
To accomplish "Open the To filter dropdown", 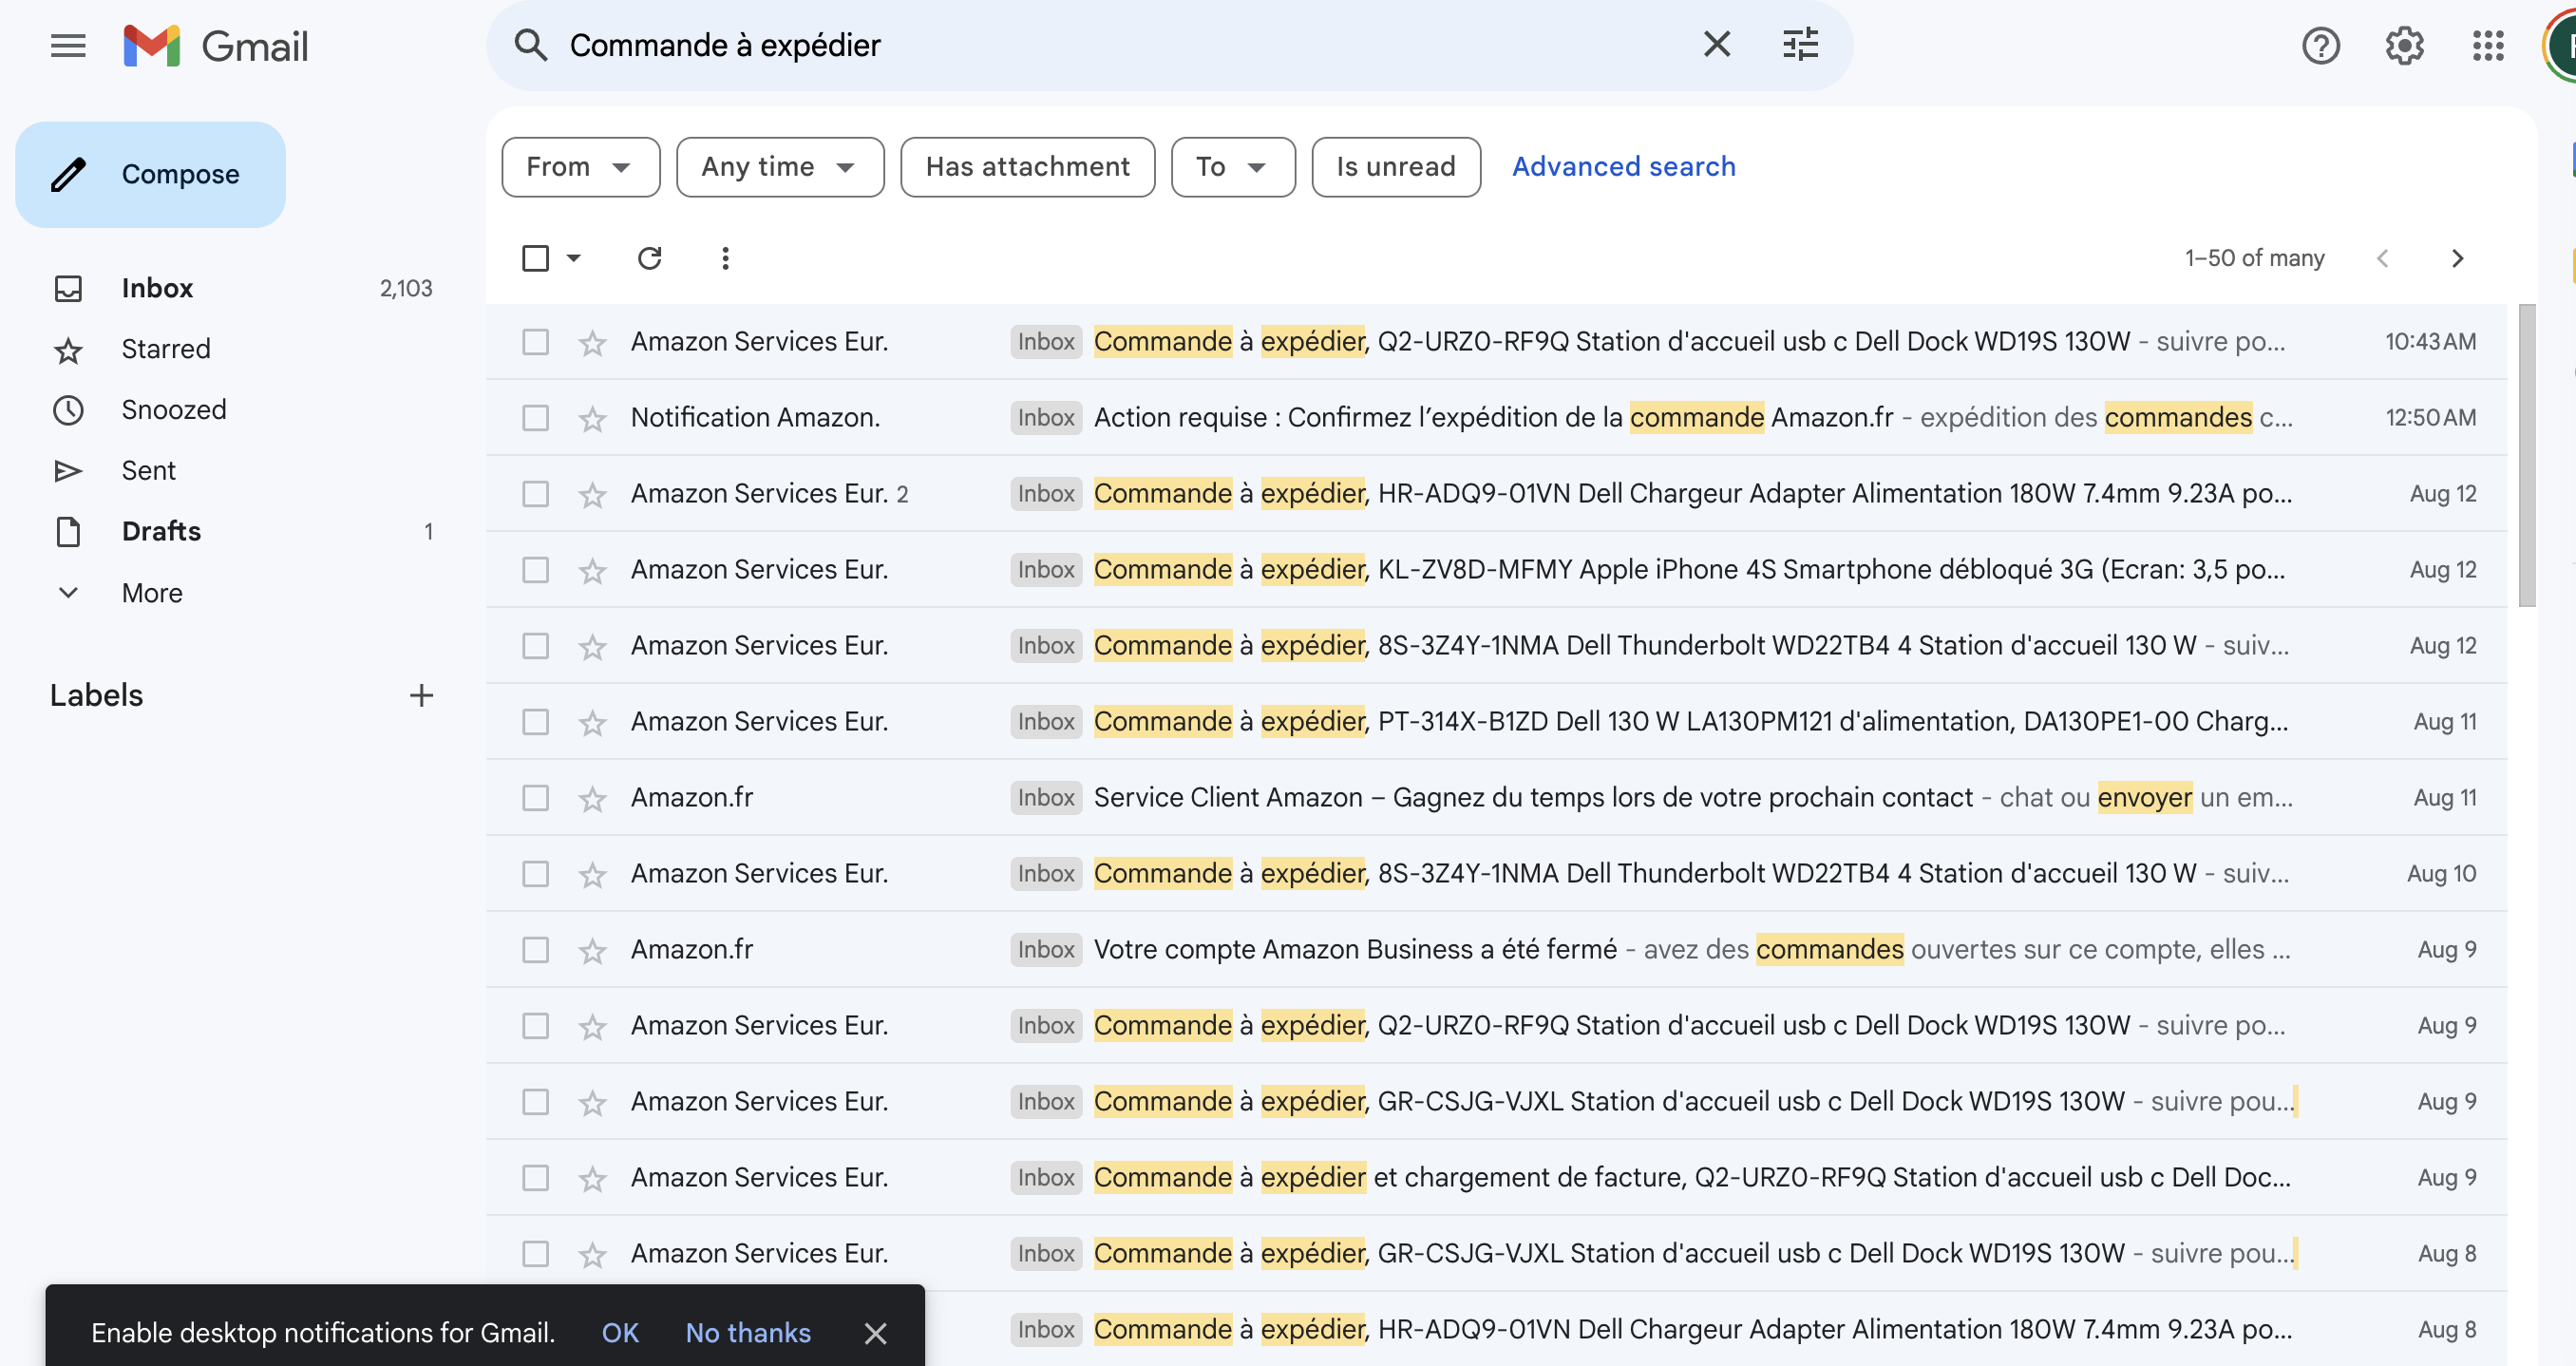I will tap(1233, 167).
